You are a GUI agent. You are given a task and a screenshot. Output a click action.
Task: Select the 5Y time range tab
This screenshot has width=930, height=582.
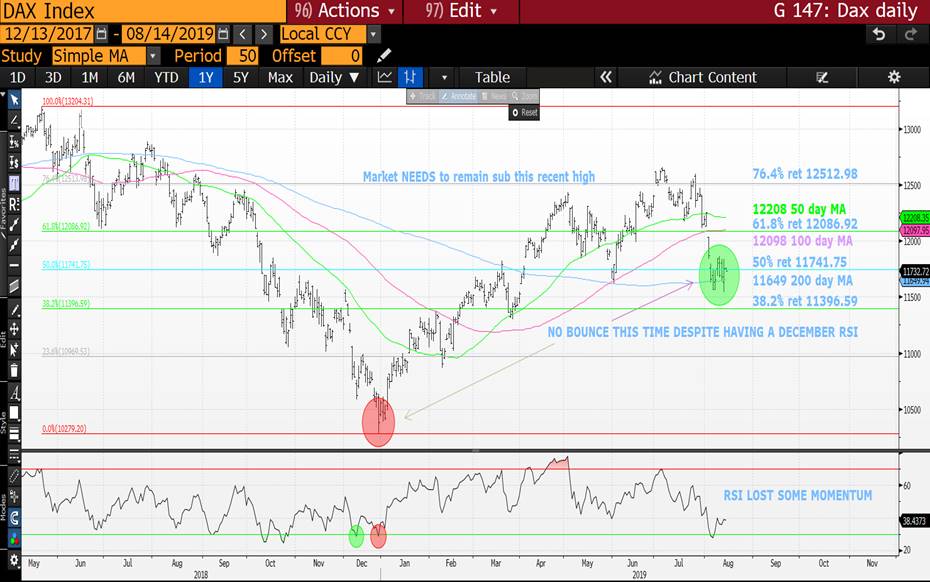240,77
